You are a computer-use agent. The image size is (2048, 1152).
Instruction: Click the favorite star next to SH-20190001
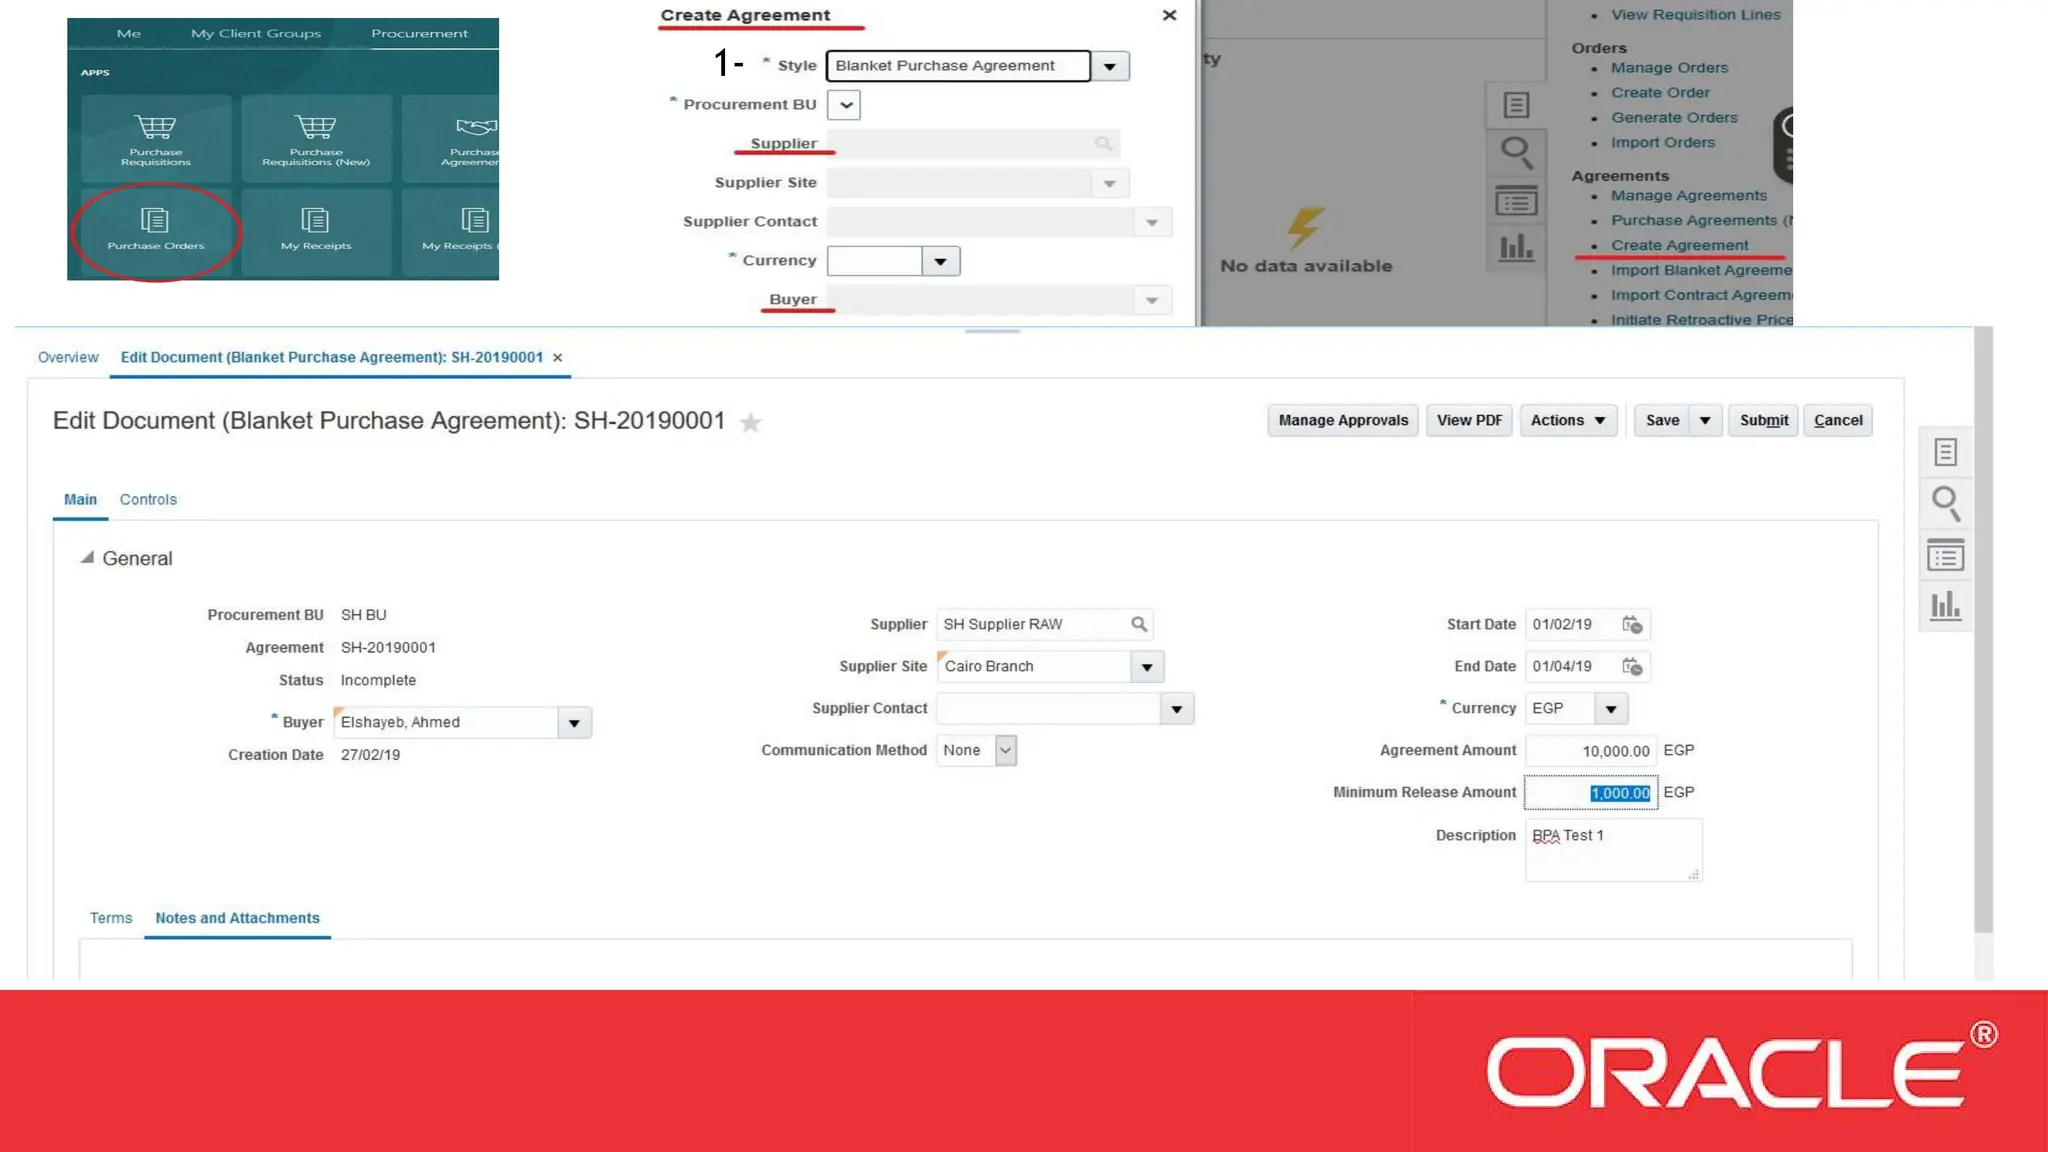tap(750, 423)
